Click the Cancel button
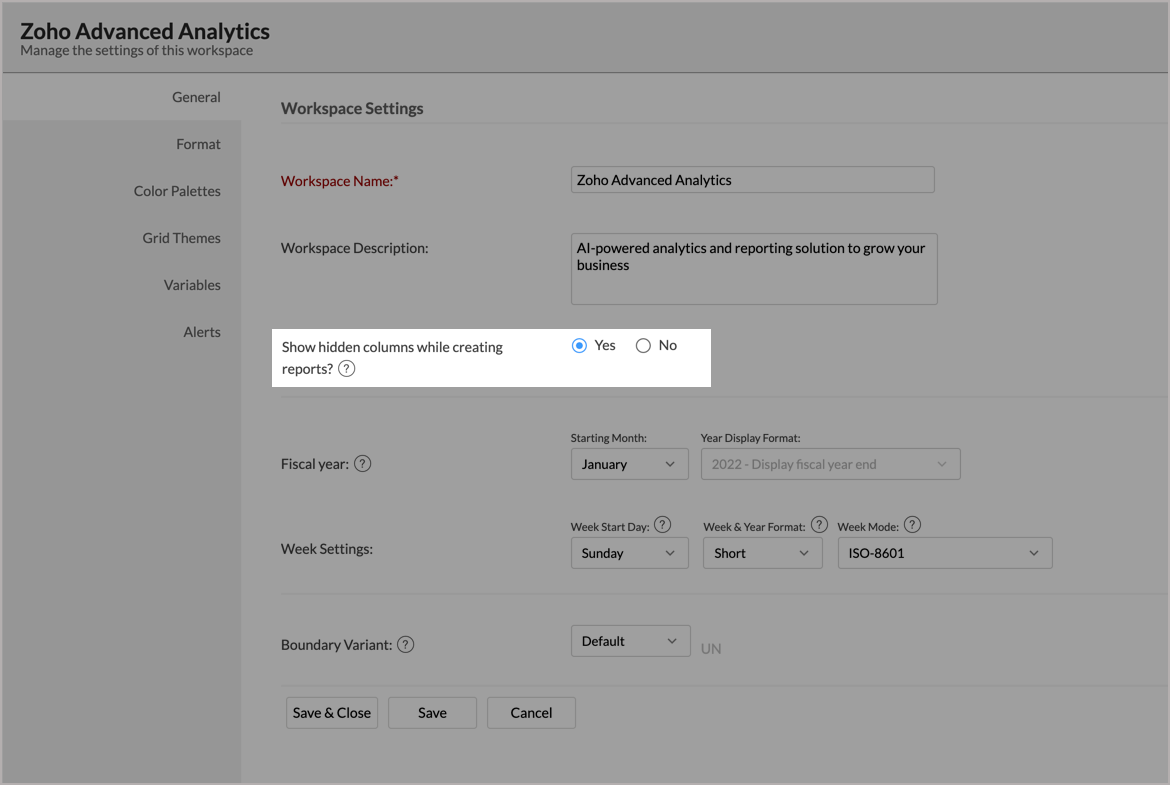The width and height of the screenshot is (1170, 785). (x=531, y=713)
